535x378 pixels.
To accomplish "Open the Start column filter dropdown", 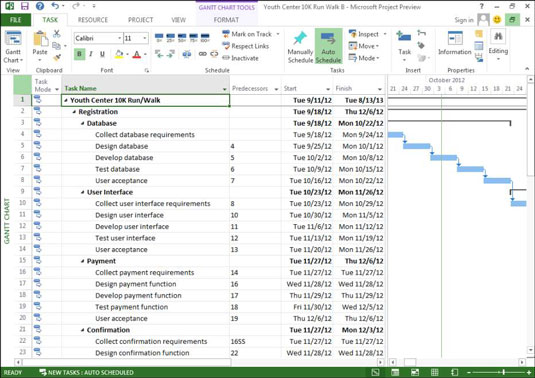I will pos(328,89).
